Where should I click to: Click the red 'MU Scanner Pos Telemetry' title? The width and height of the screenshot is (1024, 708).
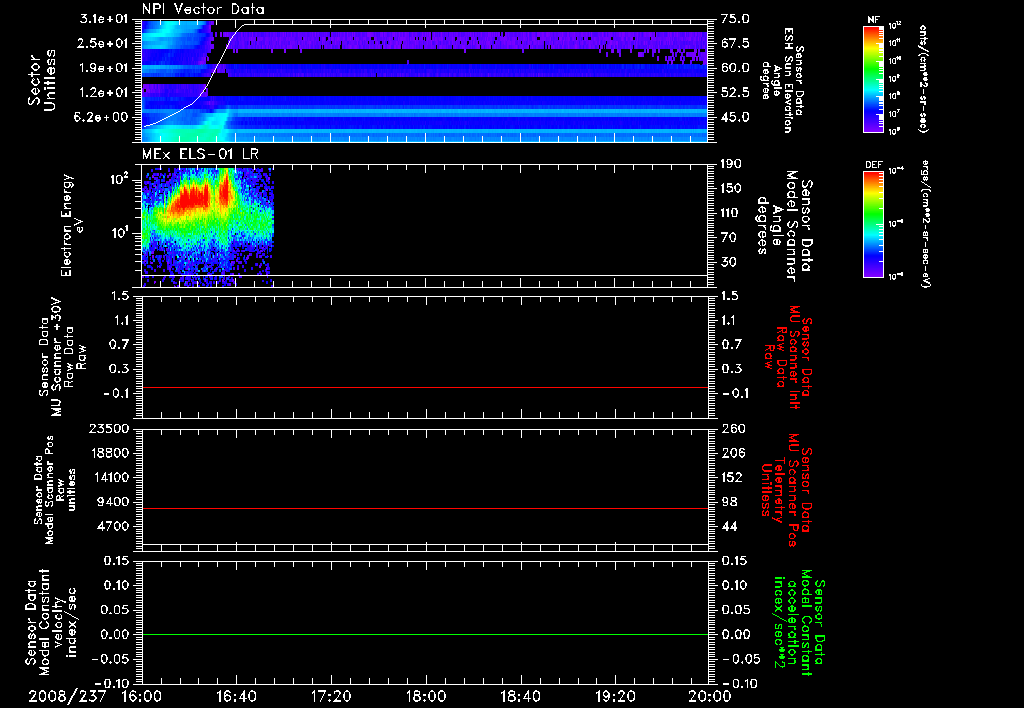point(786,490)
